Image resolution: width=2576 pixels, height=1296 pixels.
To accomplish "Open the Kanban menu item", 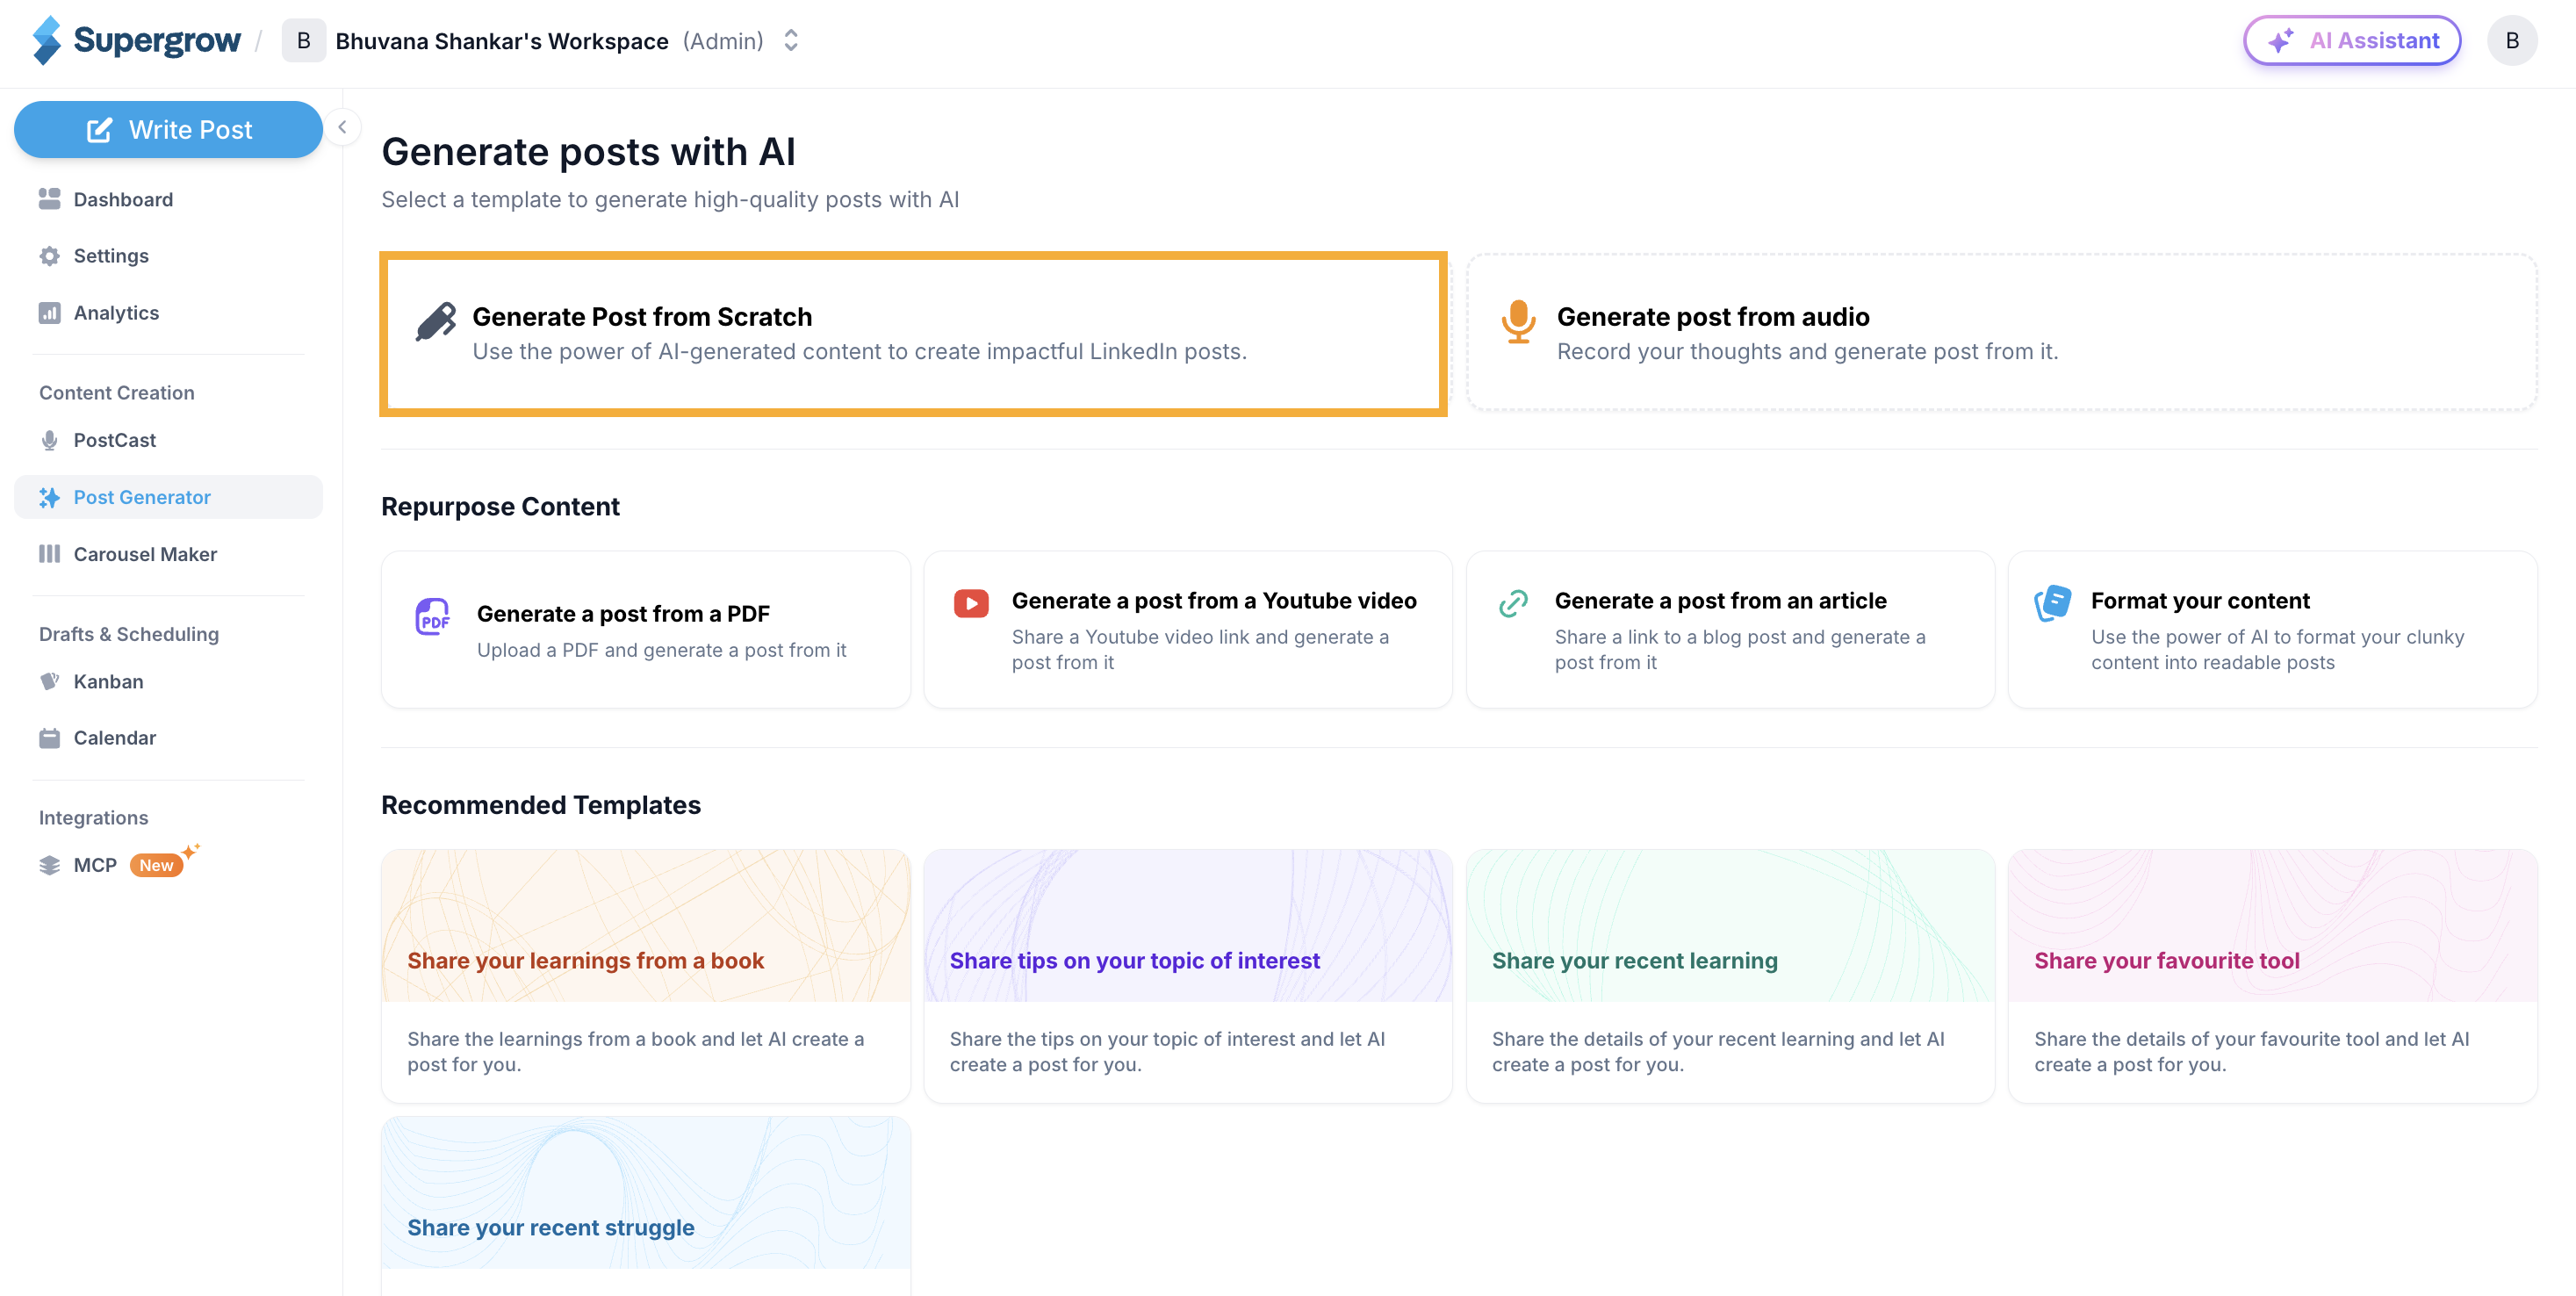I will [x=168, y=681].
